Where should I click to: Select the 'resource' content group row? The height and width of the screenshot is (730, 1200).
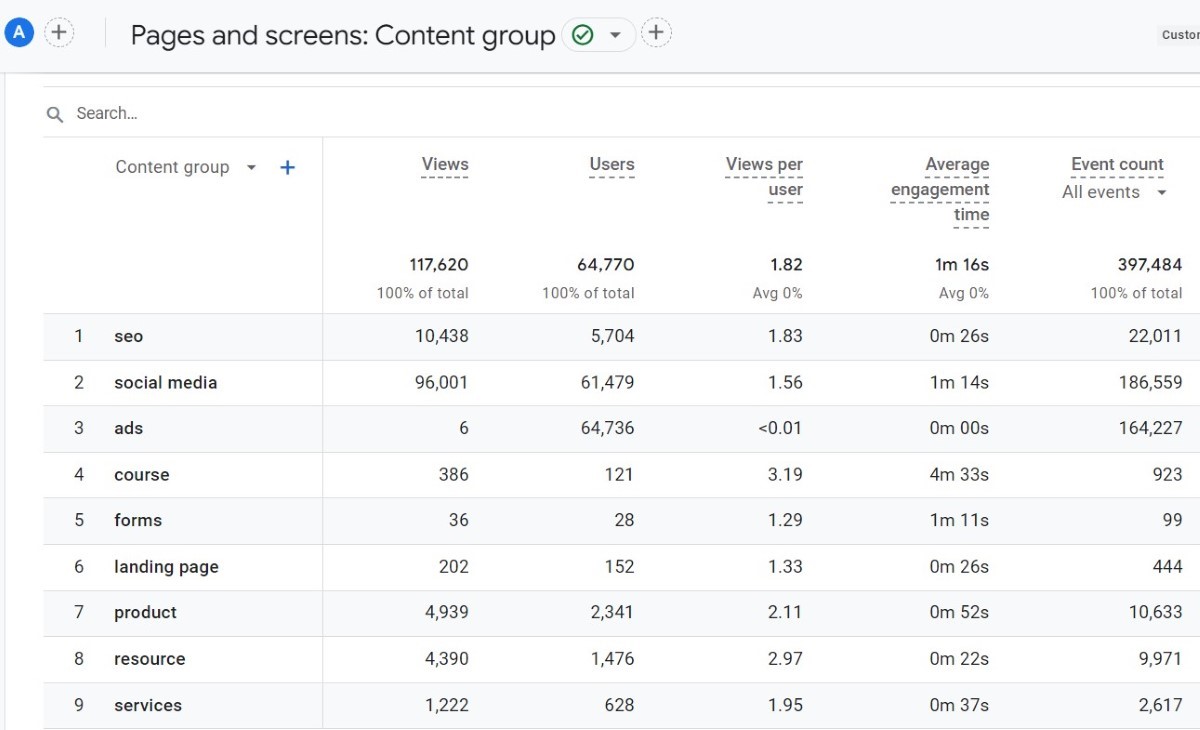point(621,659)
